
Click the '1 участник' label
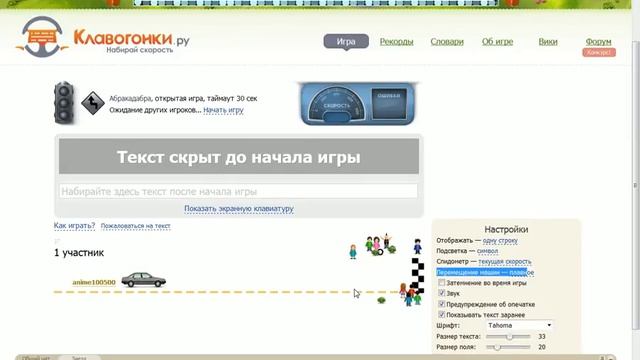point(79,253)
